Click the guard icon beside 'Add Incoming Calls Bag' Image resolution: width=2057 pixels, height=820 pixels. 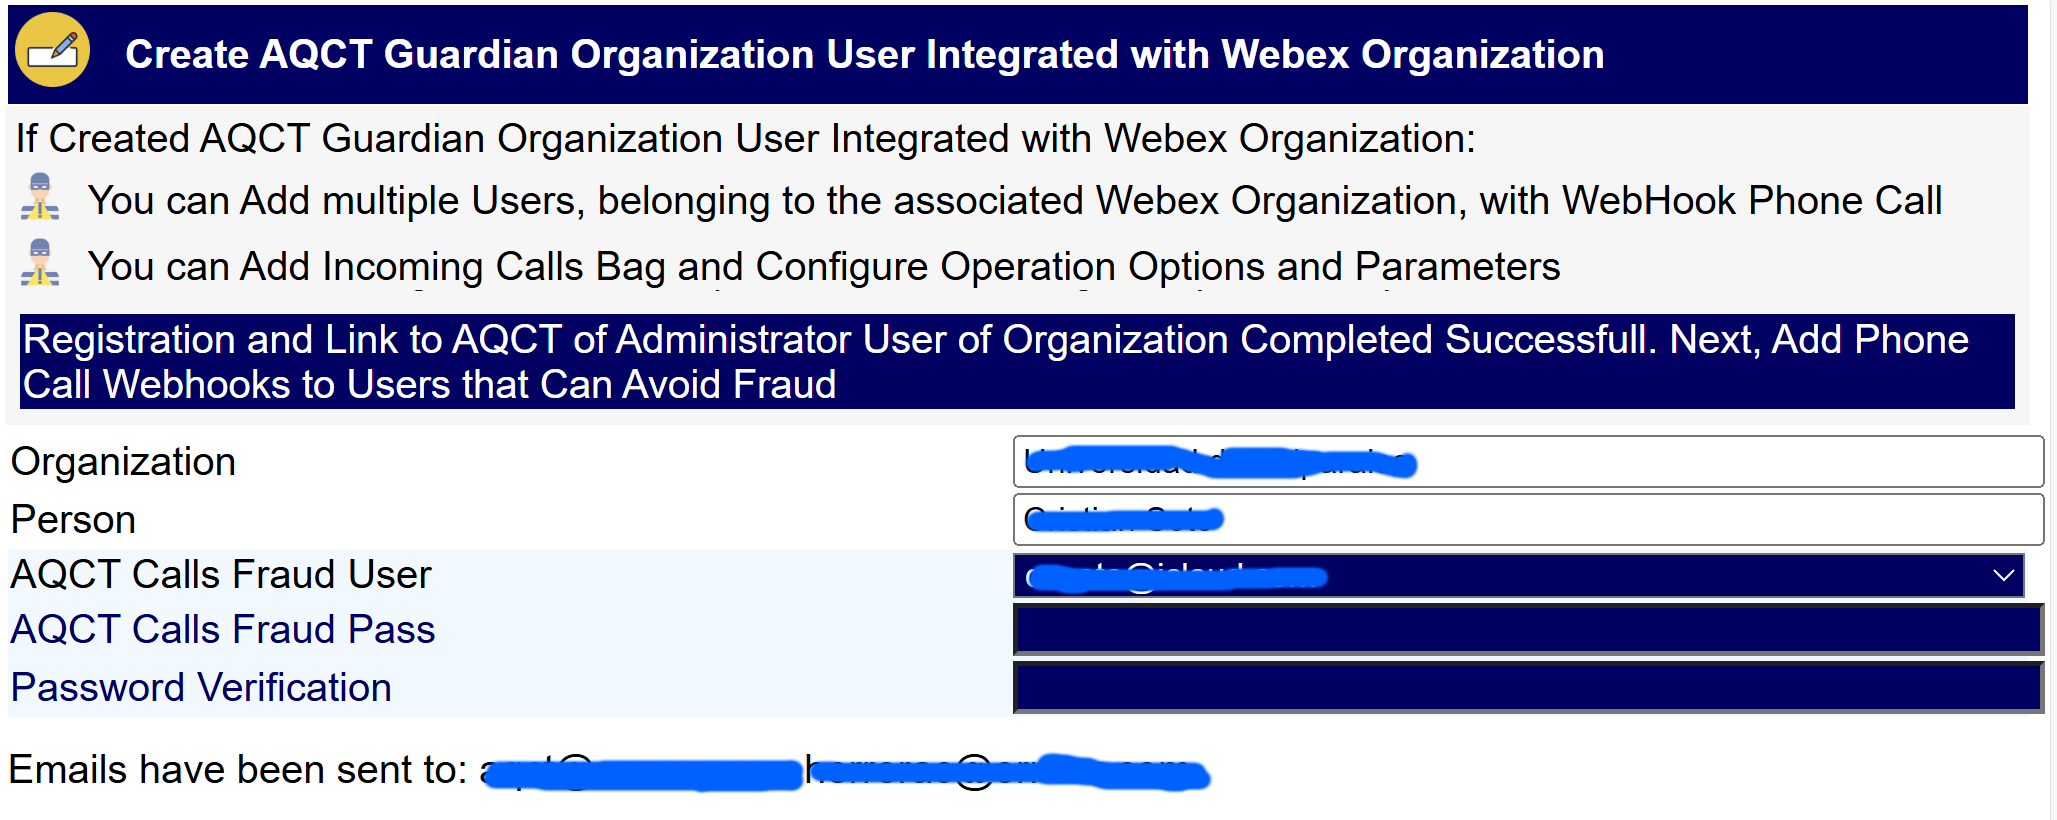[x=40, y=263]
